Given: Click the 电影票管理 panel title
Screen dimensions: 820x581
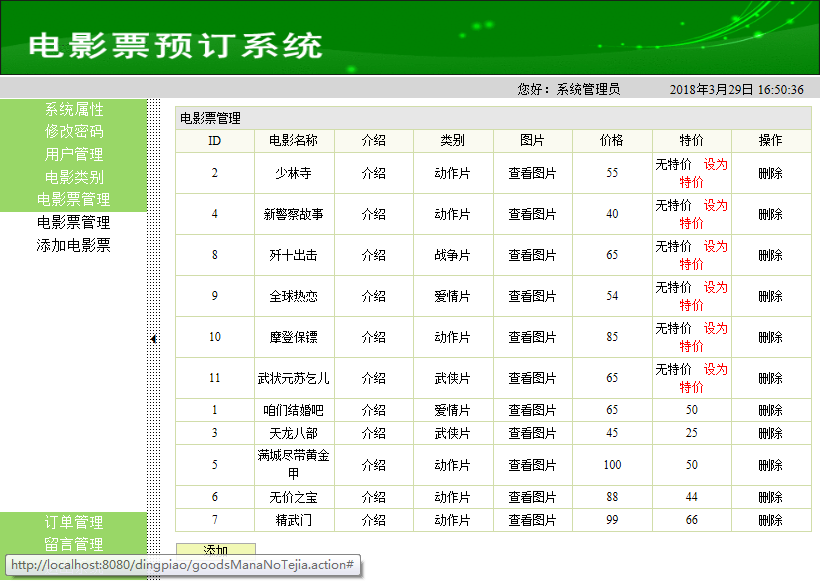Looking at the screenshot, I should click(x=210, y=118).
